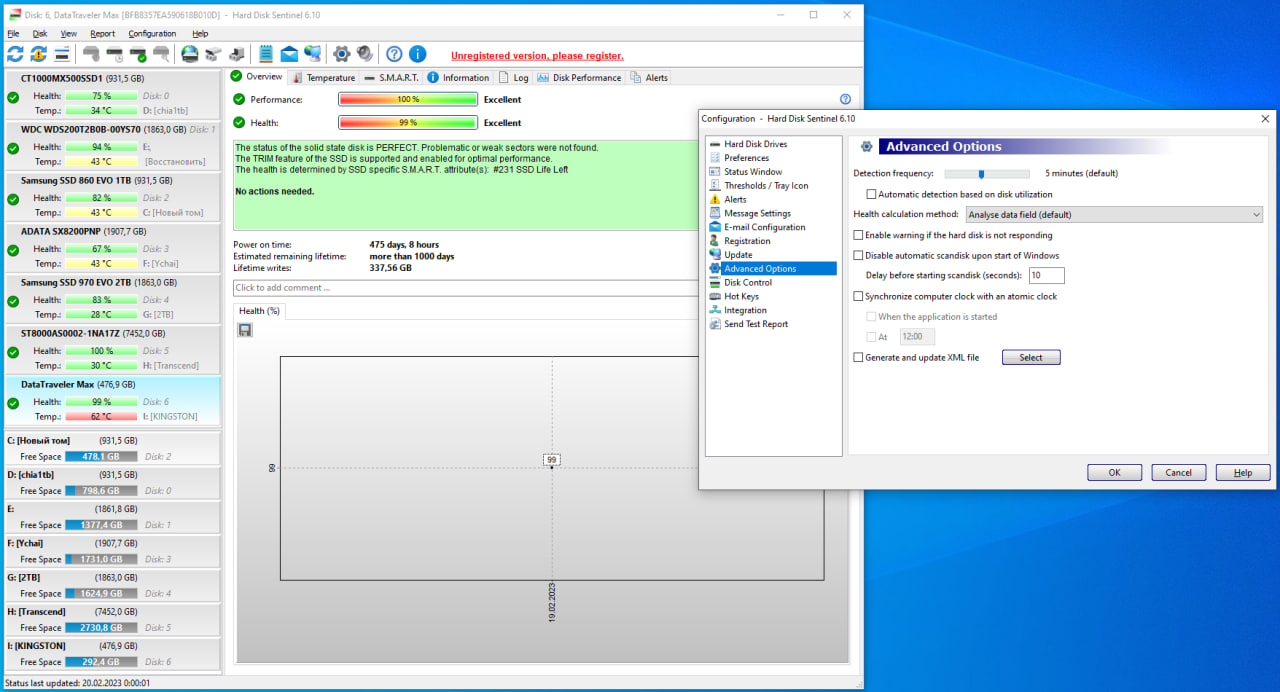Click the Health 99 % bar in Overview
1280x692 pixels.
tap(408, 123)
